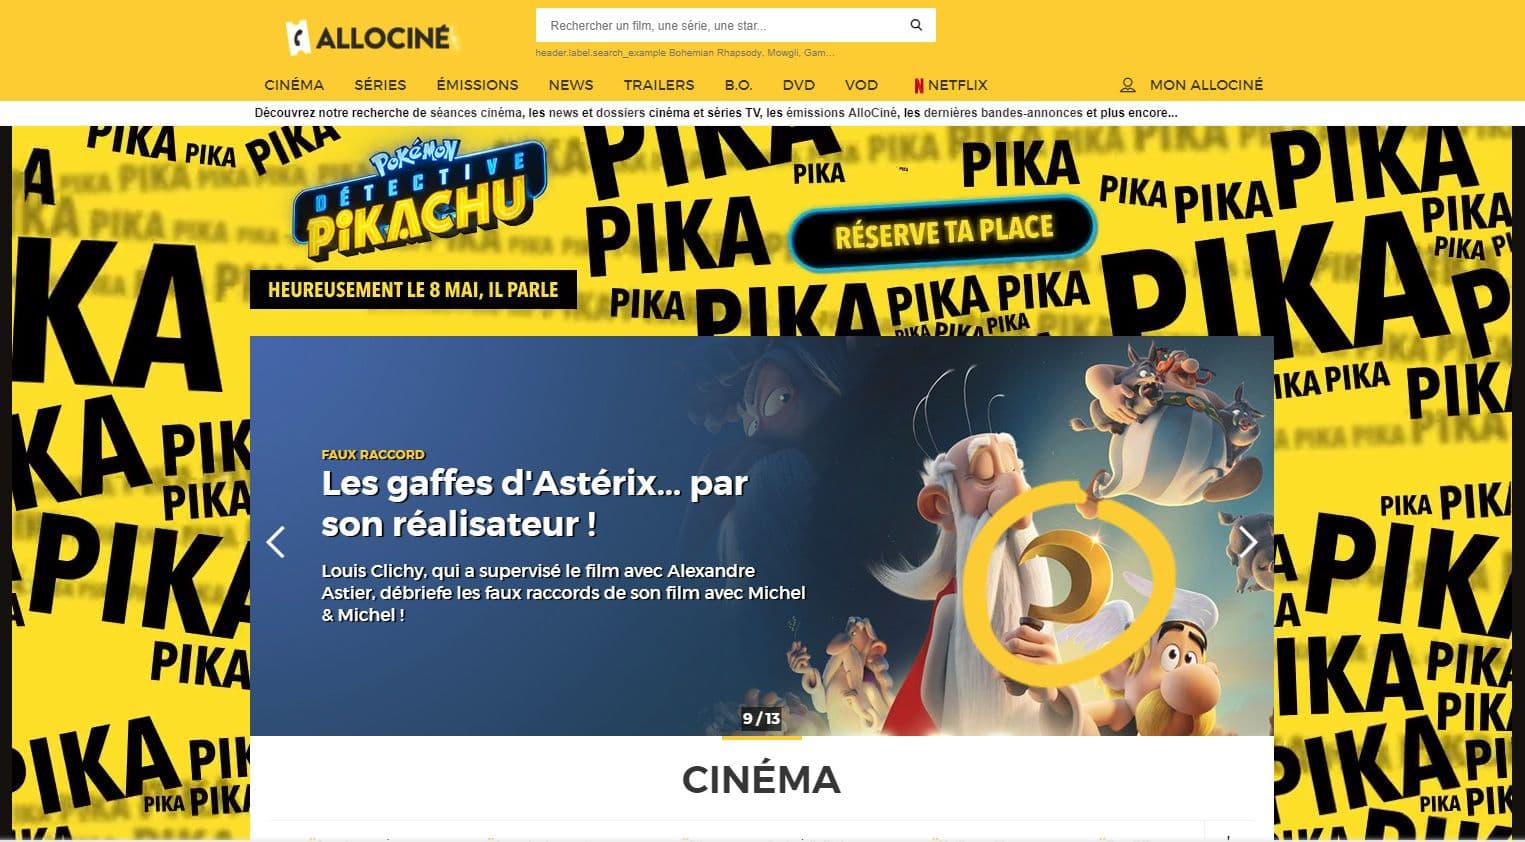
Task: Advance to the next carousel slide arrow
Action: [x=1248, y=542]
